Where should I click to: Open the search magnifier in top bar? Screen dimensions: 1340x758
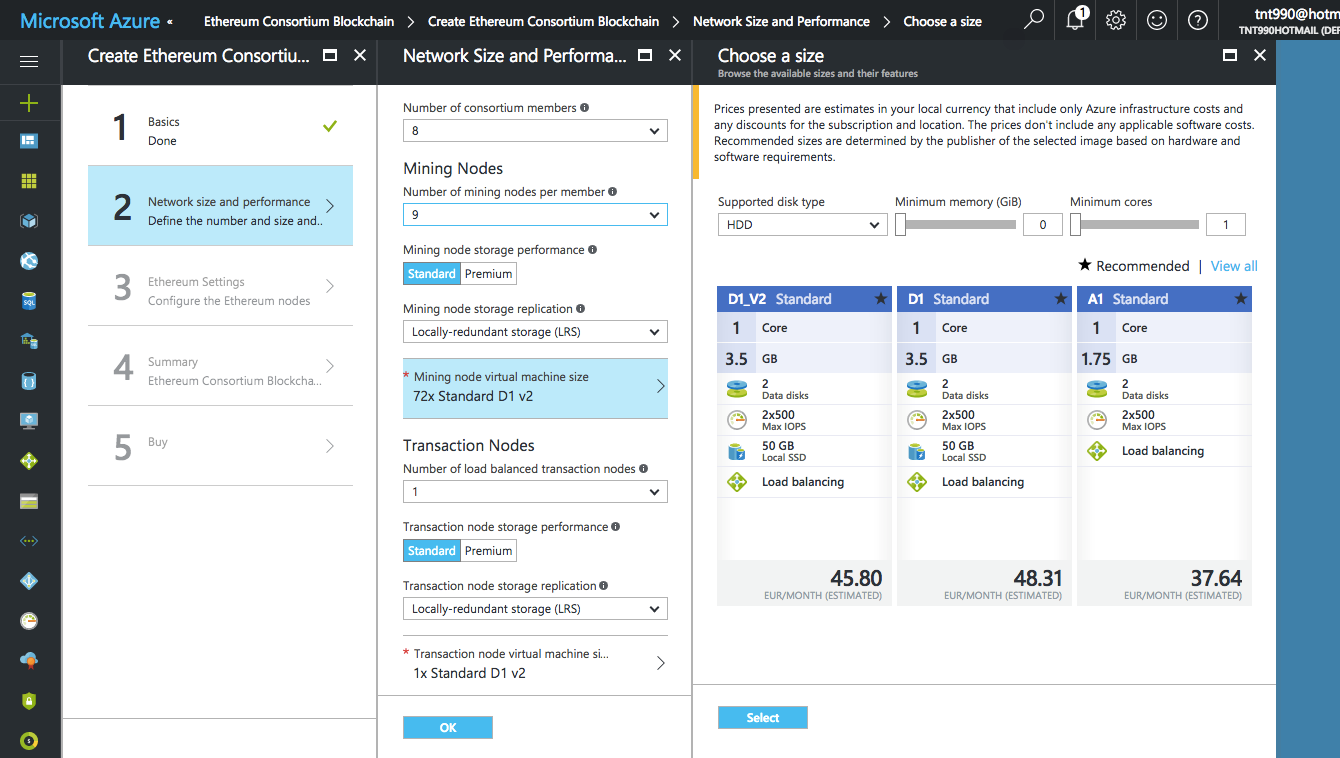click(x=1035, y=20)
